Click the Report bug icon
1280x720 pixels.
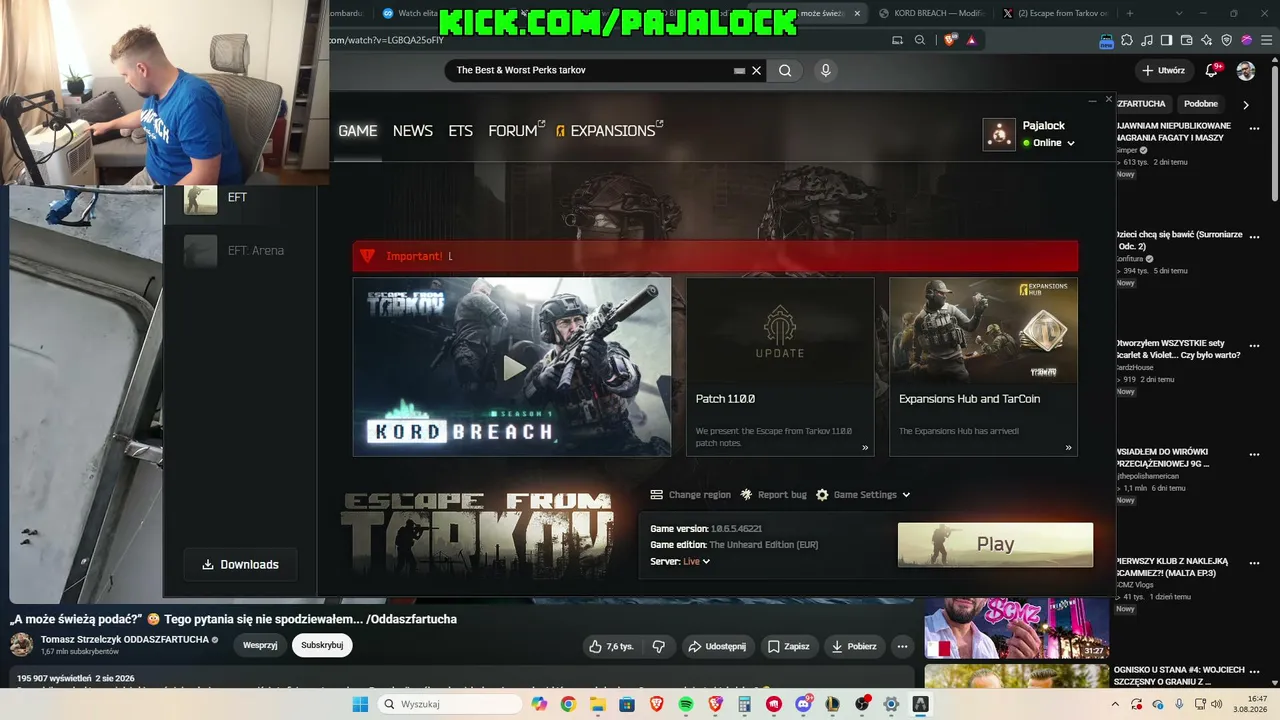pyautogui.click(x=746, y=495)
